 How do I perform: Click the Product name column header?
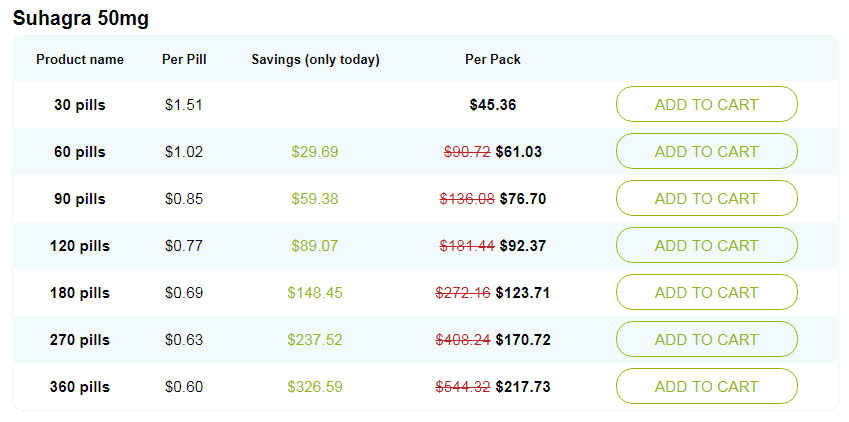click(80, 60)
